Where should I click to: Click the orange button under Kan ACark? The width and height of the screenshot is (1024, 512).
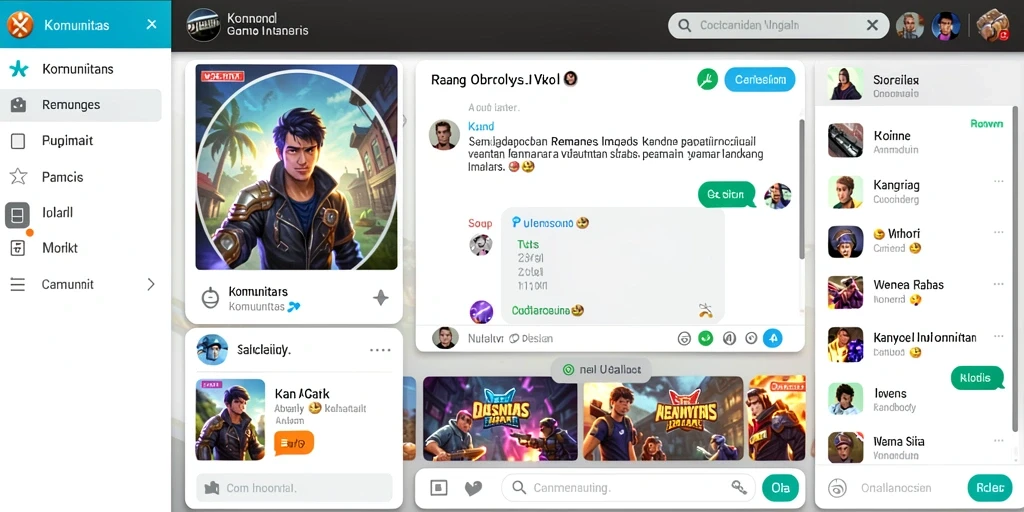tap(294, 443)
